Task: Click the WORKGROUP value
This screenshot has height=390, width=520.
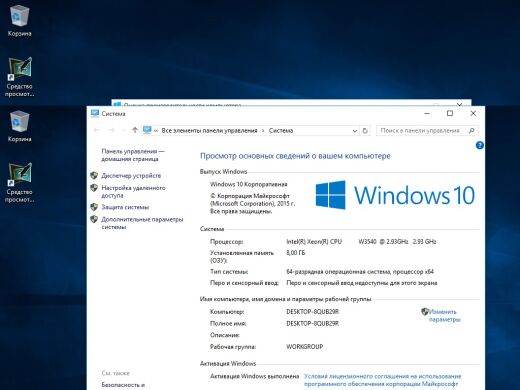Action: 304,347
